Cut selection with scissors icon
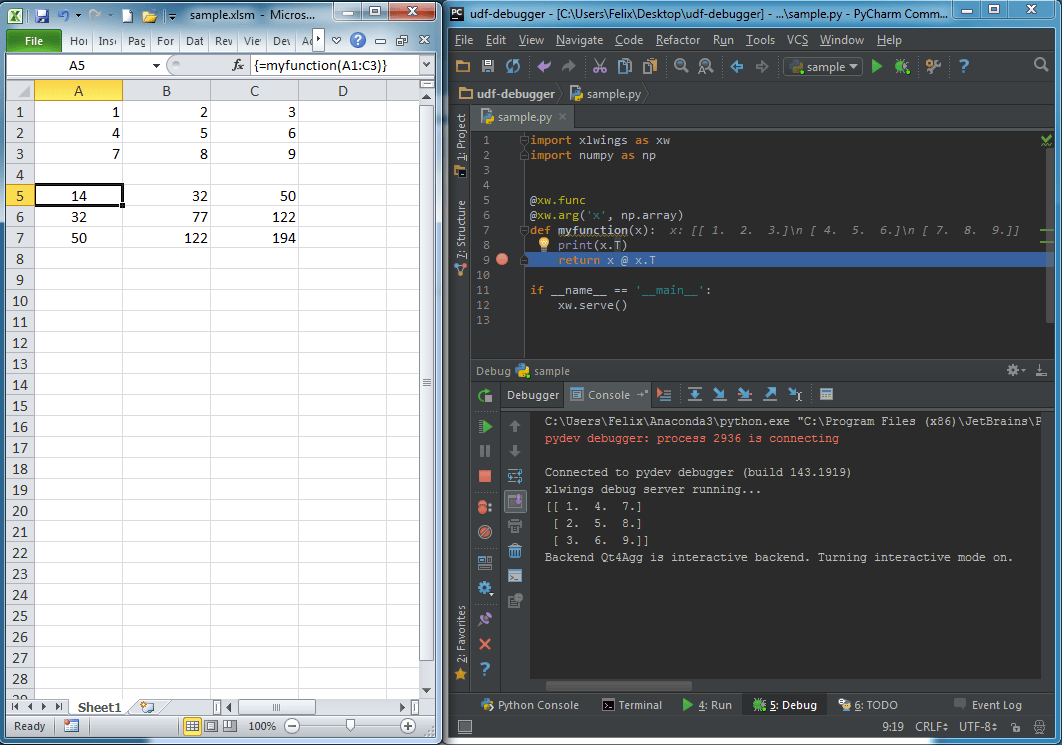Image resolution: width=1062 pixels, height=745 pixels. [x=599, y=66]
